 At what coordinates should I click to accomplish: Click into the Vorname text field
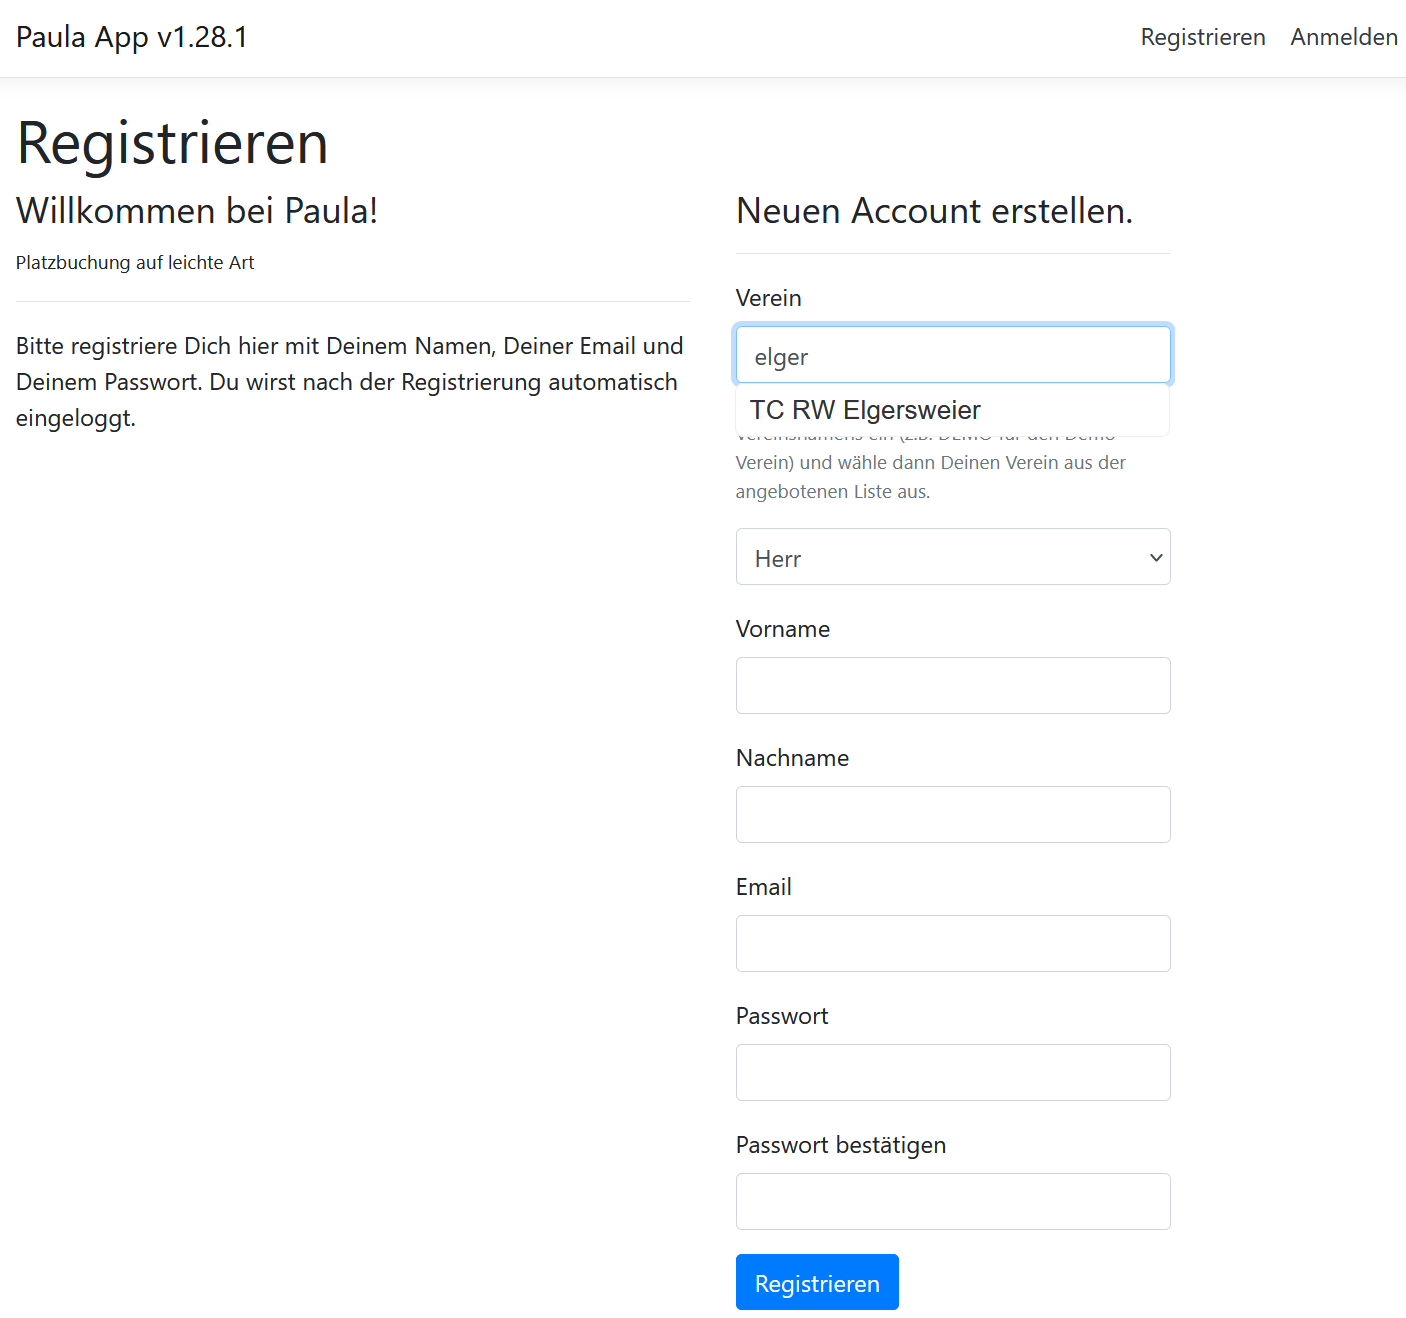(x=952, y=686)
